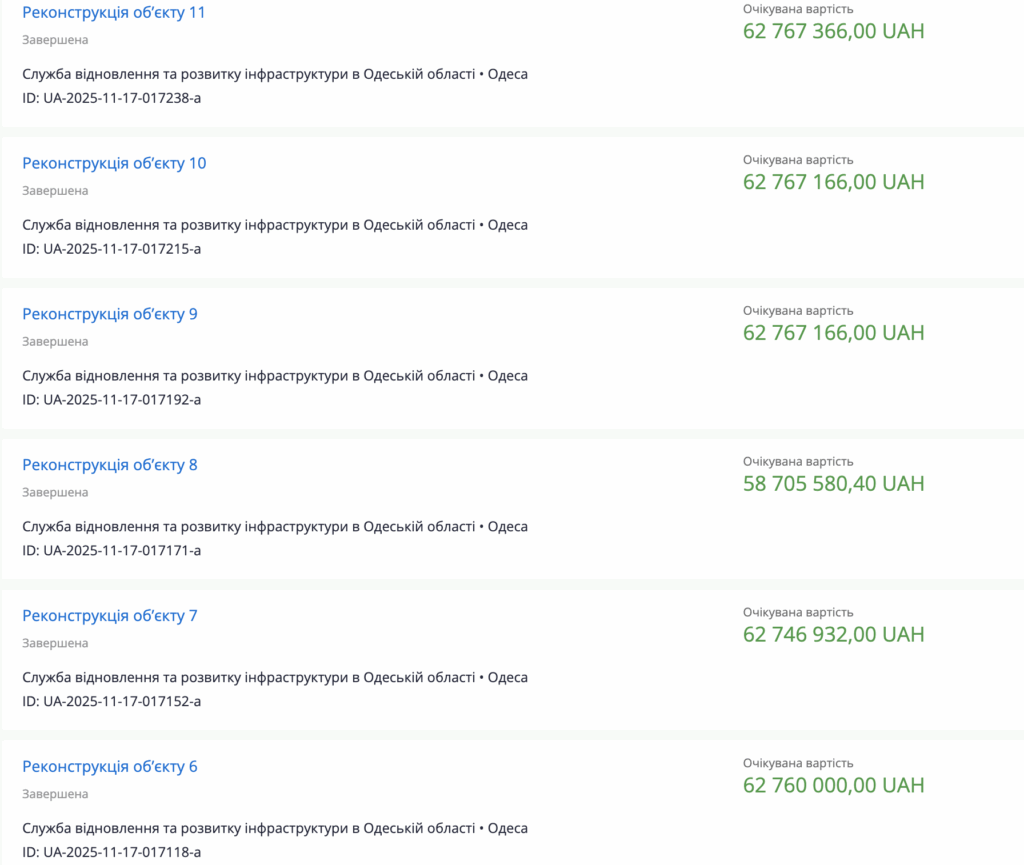Go to "Реконструкція об'єкту 8" tender page
The width and height of the screenshot is (1024, 865).
[110, 465]
